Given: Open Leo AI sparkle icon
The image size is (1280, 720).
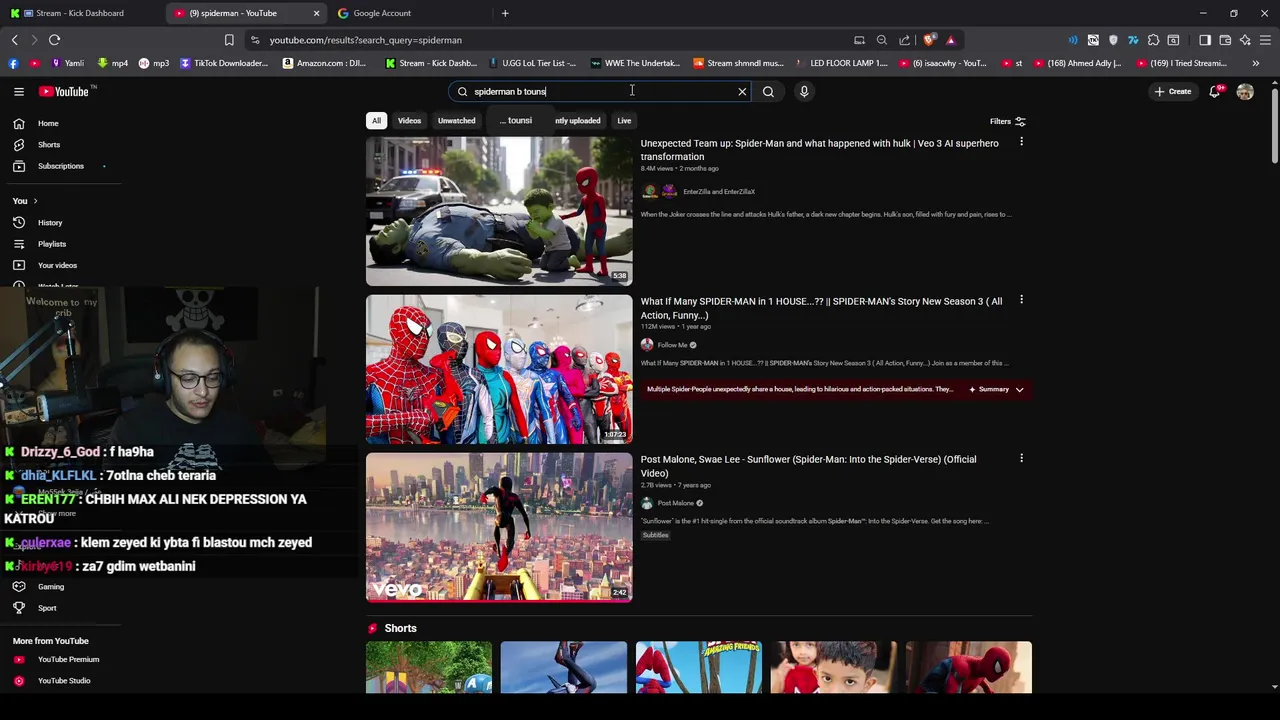Looking at the screenshot, I should point(1245,40).
